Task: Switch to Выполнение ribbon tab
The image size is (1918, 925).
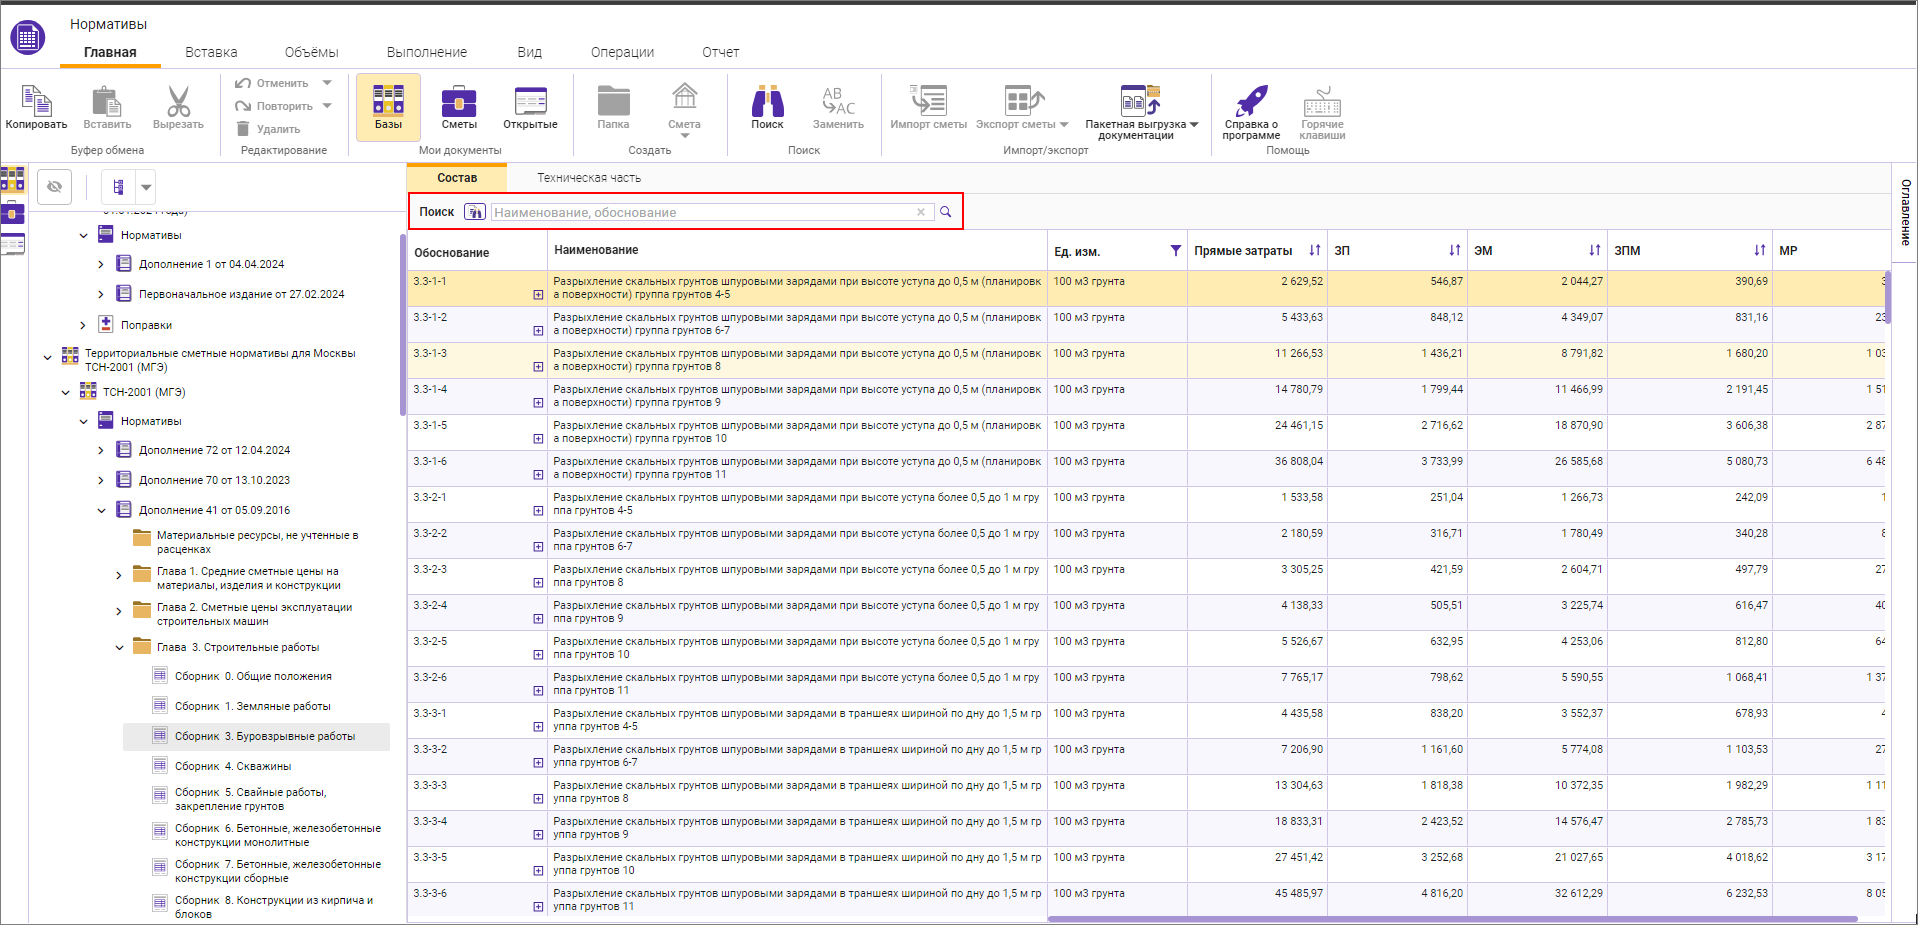Action: click(427, 52)
